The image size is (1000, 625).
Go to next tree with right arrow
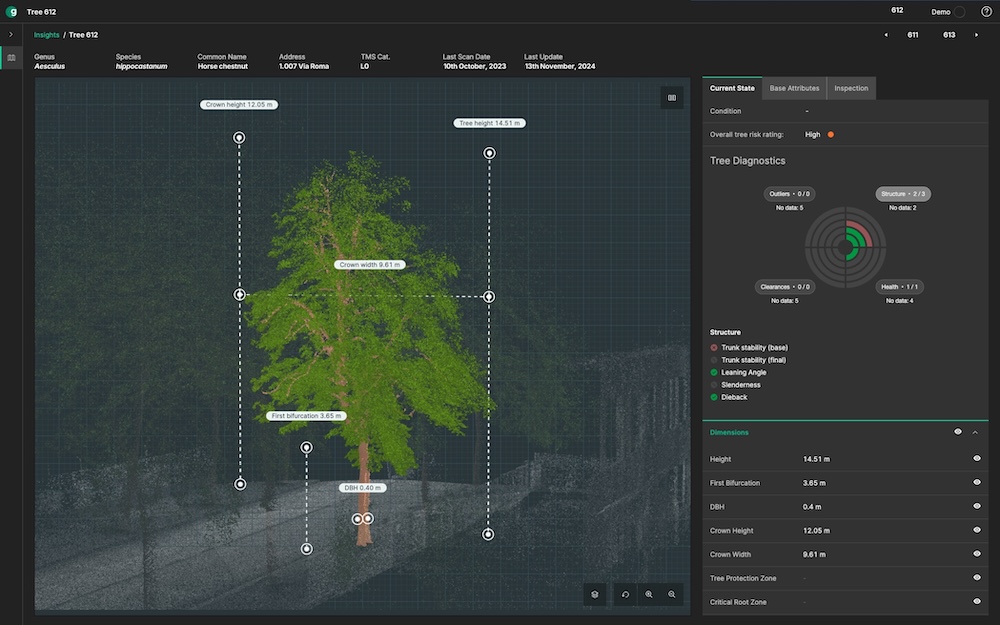click(976, 35)
